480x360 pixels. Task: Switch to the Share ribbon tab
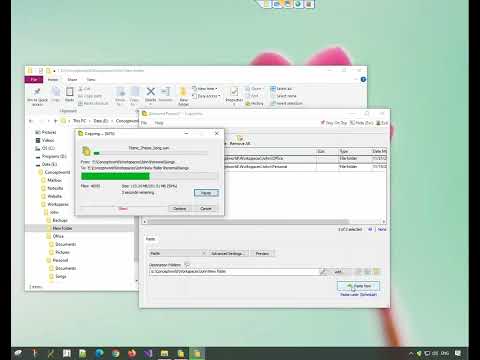point(72,79)
